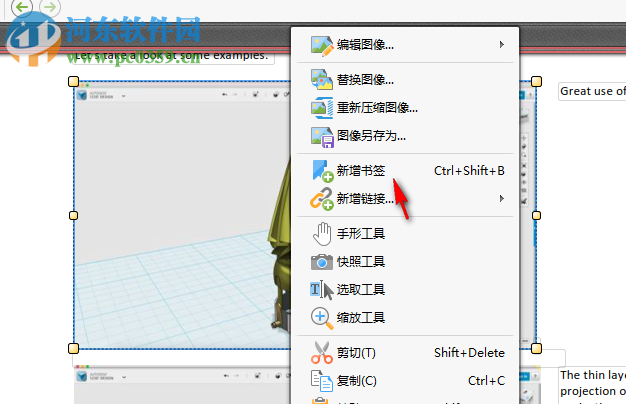Click the Snapshot tool (快照工具) camera icon
Image resolution: width=626 pixels, height=404 pixels.
[x=322, y=262]
